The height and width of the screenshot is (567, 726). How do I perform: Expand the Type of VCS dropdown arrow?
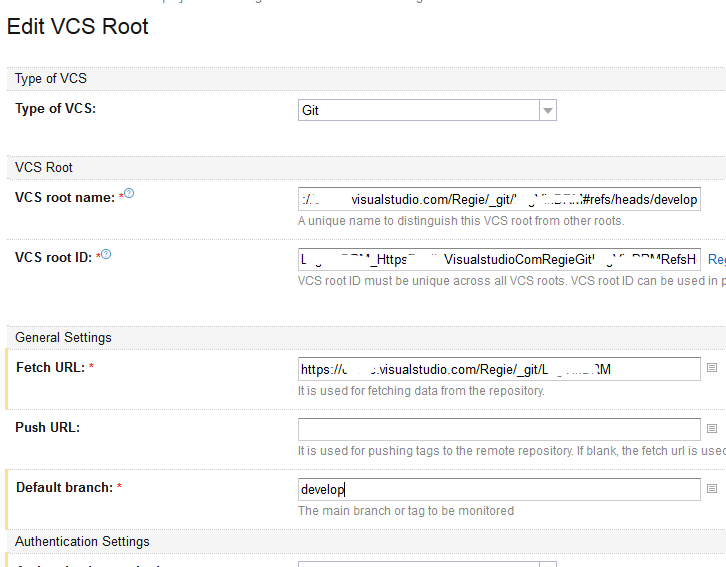[x=547, y=110]
